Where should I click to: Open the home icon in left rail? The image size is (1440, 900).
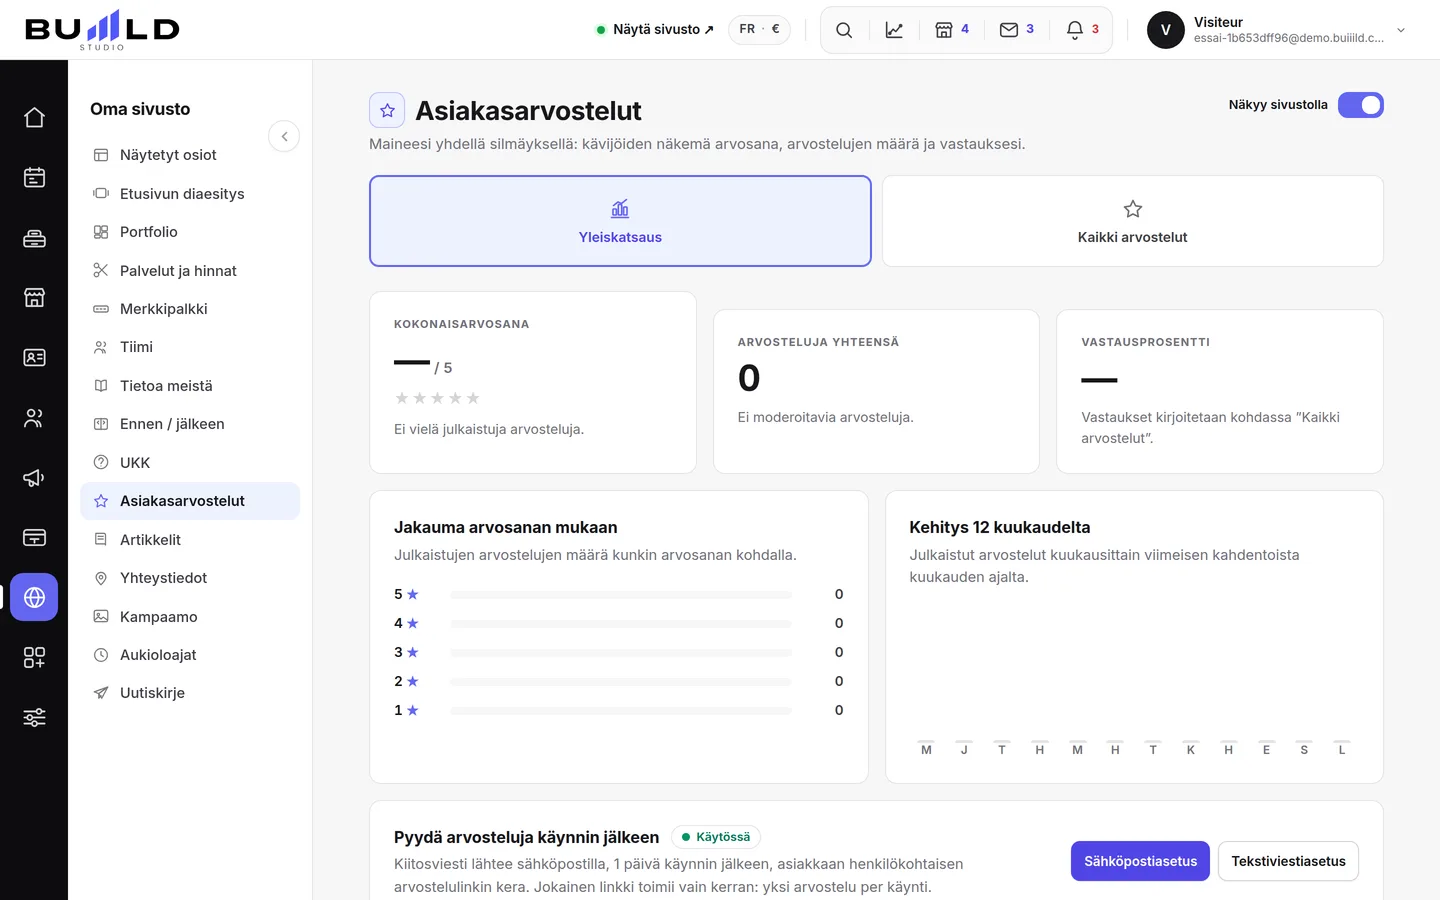pyautogui.click(x=34, y=117)
